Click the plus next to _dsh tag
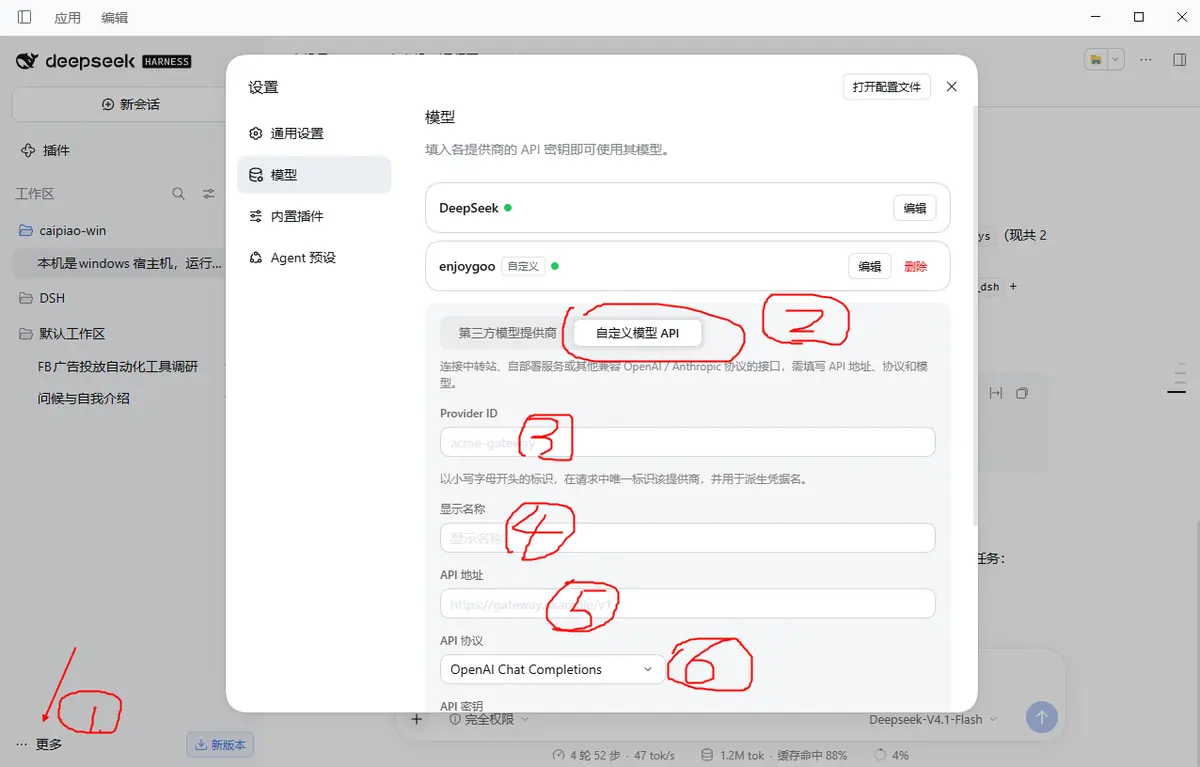 point(1013,286)
